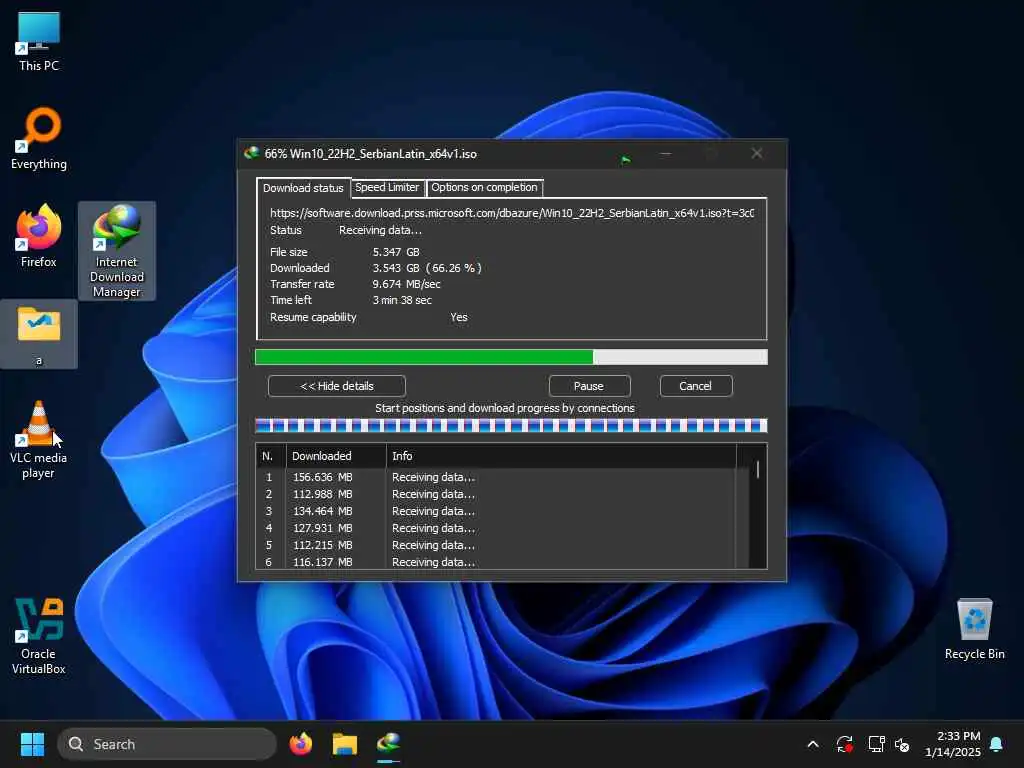Click the Hide details button
The width and height of the screenshot is (1024, 768).
pos(337,386)
